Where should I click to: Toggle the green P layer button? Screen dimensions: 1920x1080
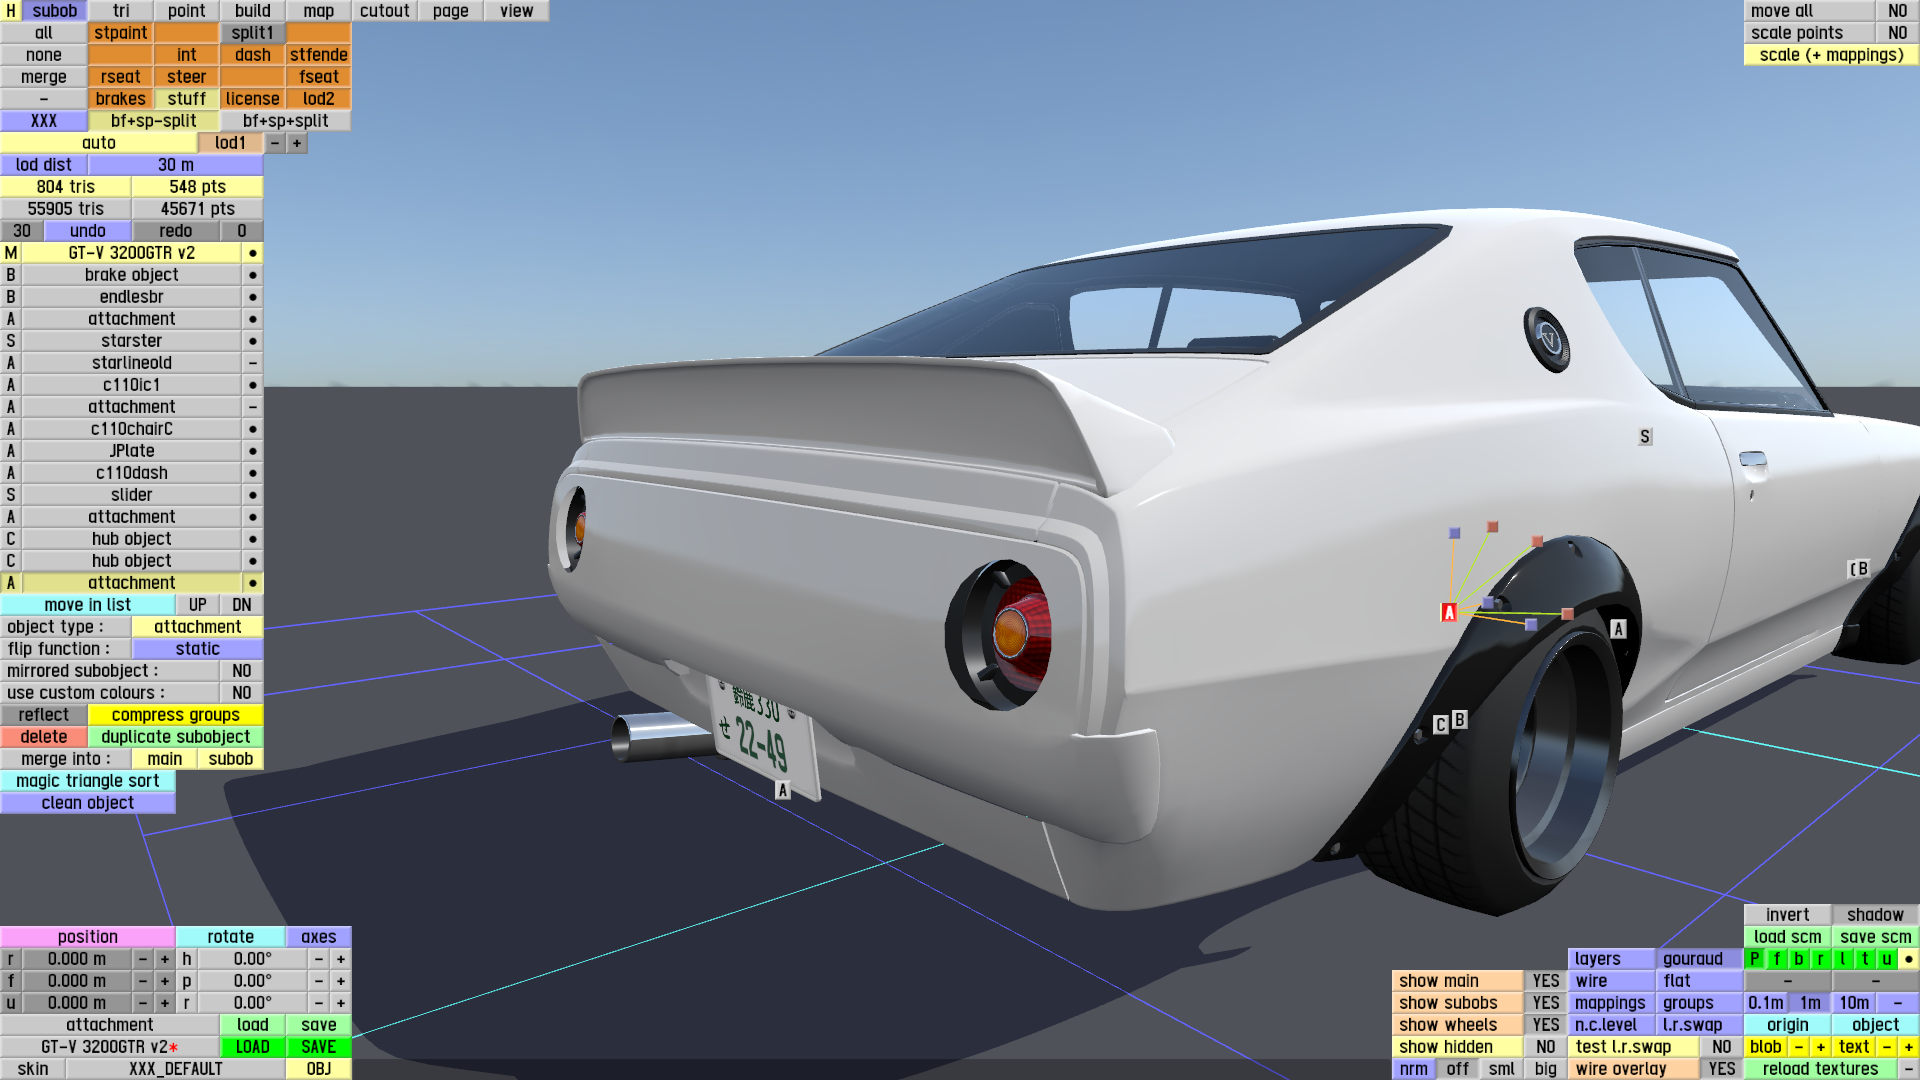(1755, 959)
